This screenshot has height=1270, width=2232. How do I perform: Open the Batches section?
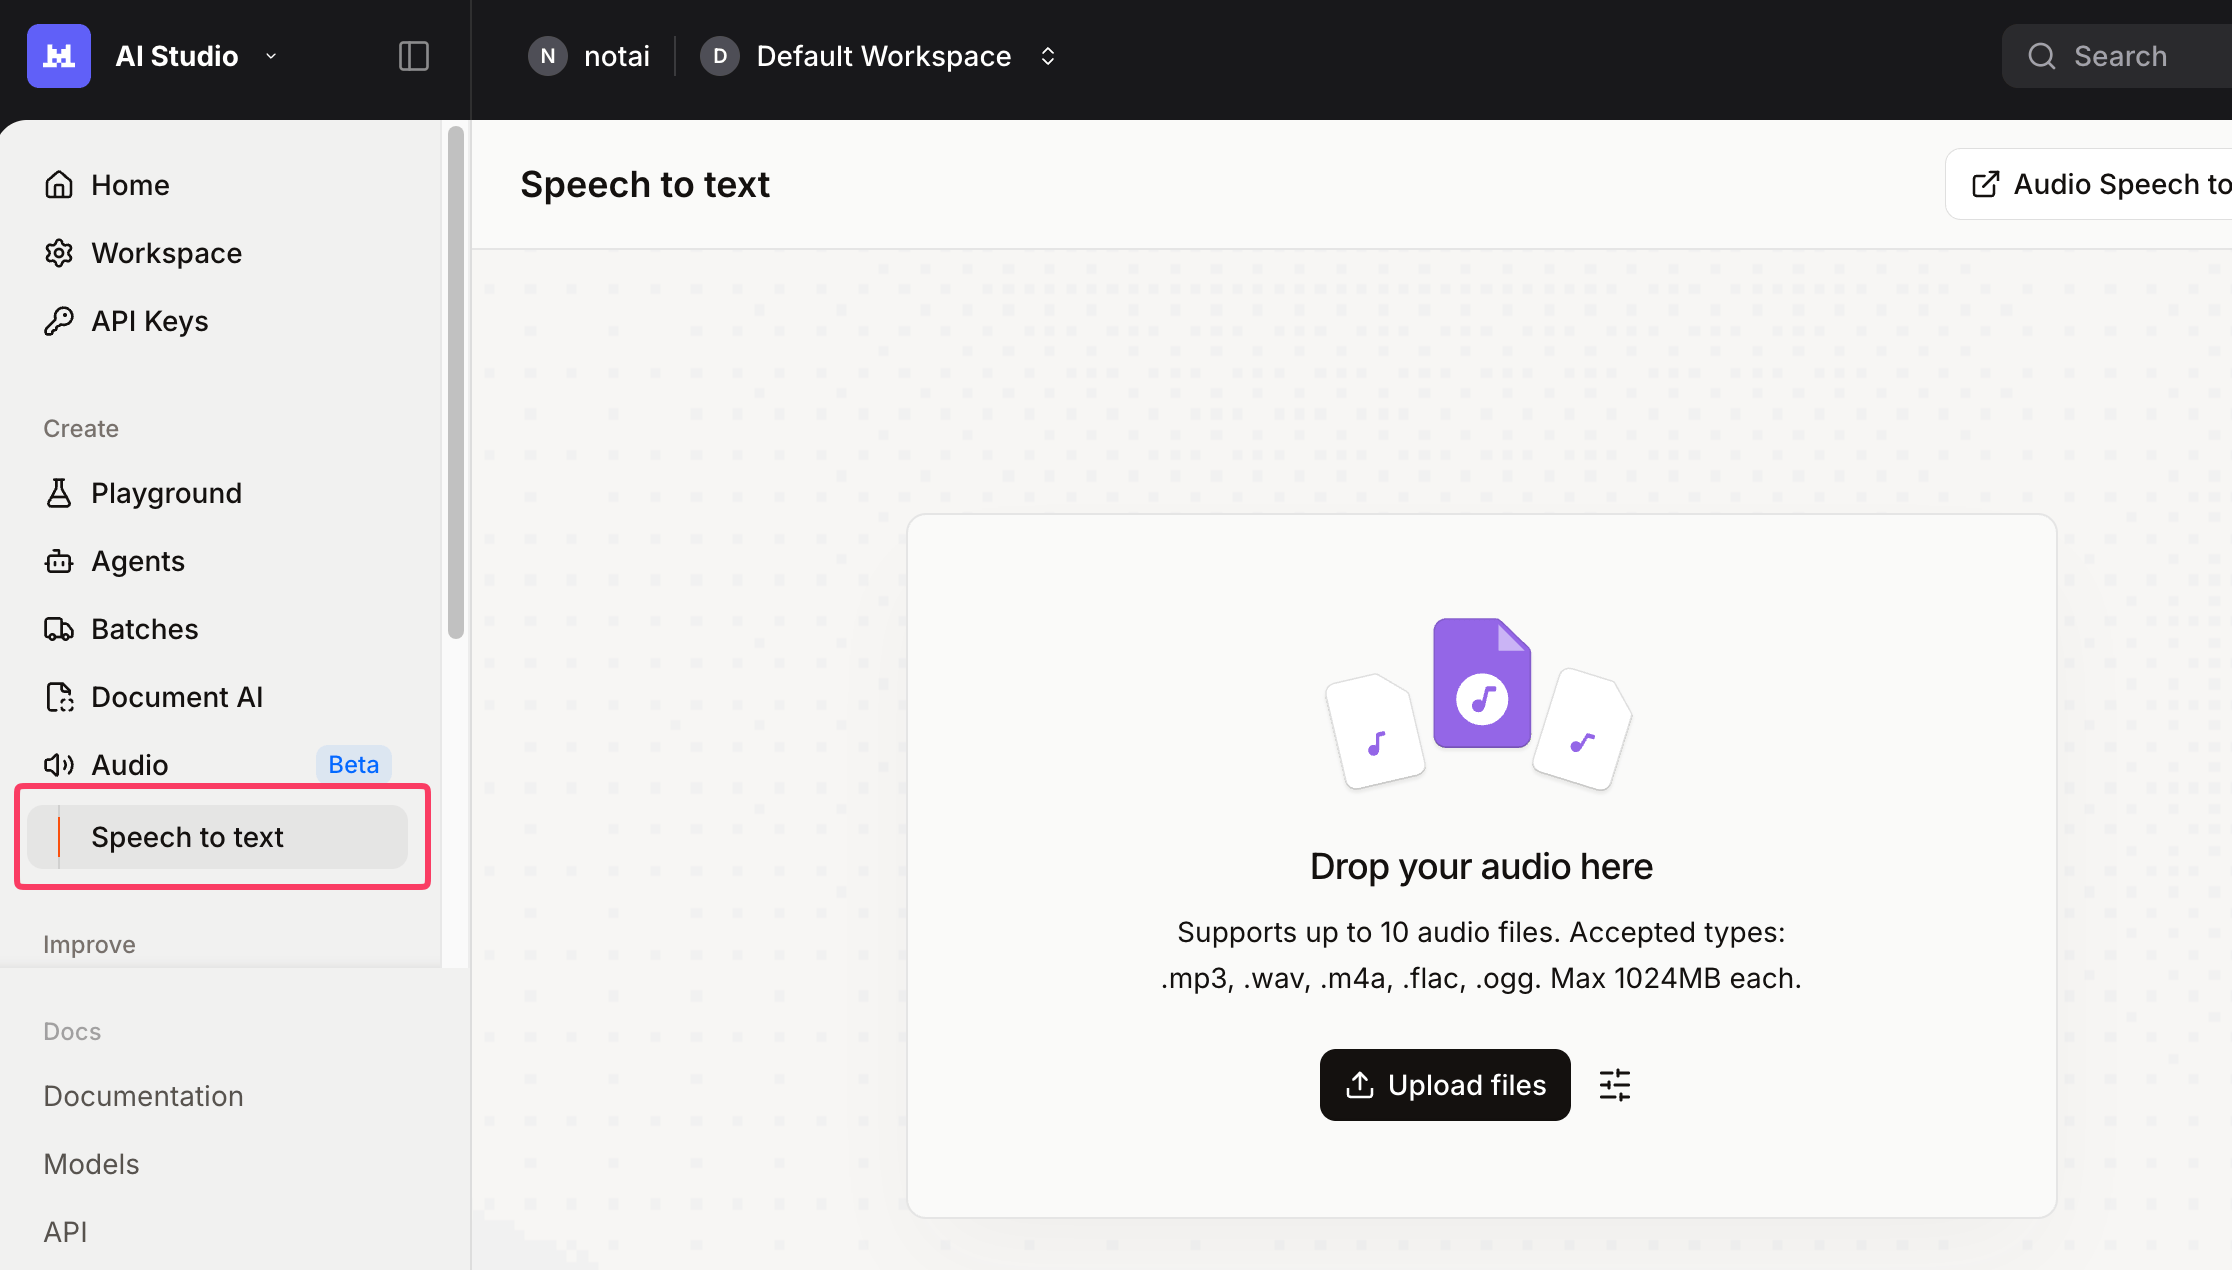(144, 628)
